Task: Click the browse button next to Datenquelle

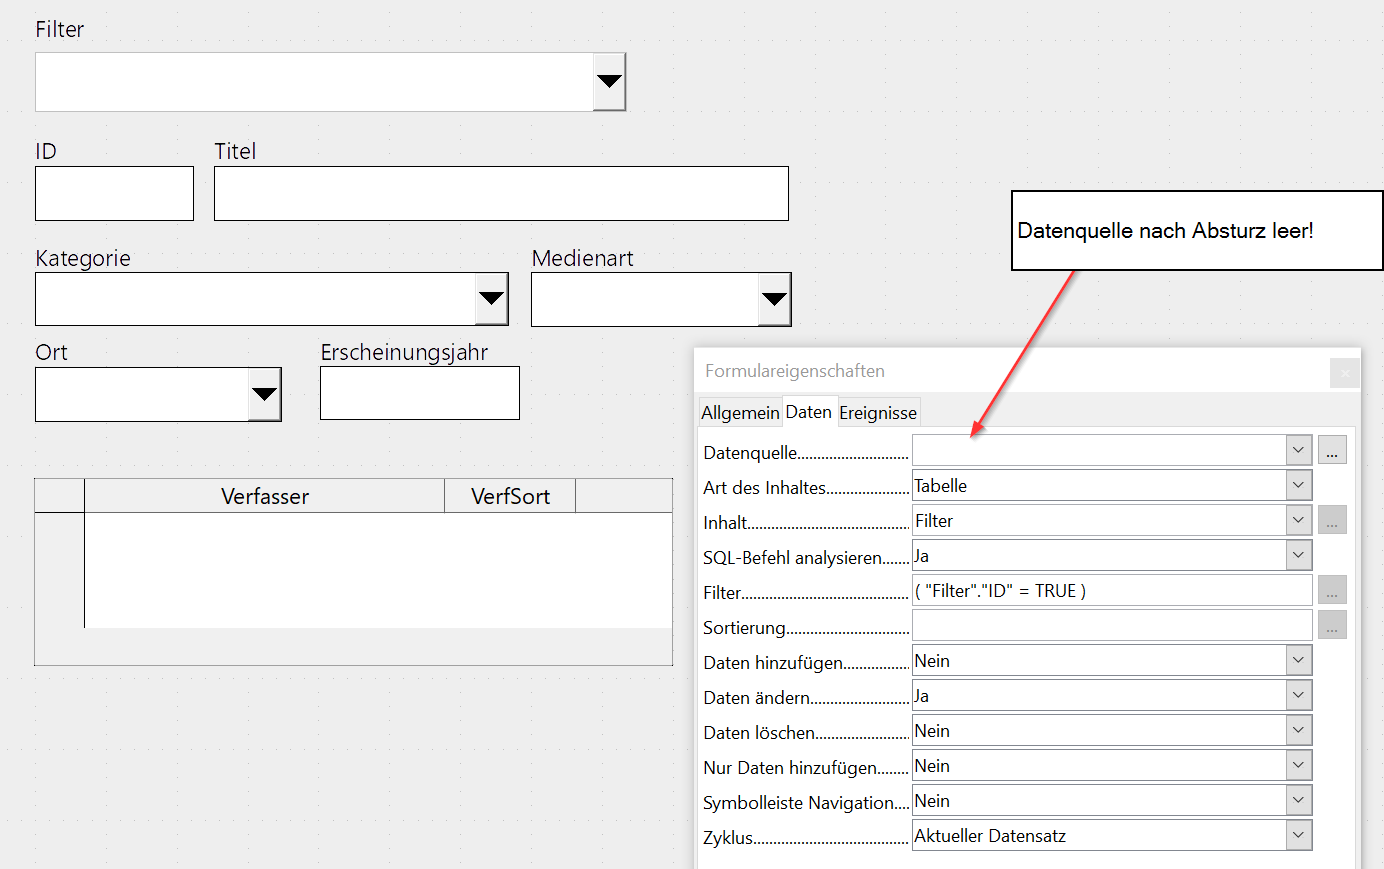Action: pyautogui.click(x=1332, y=450)
